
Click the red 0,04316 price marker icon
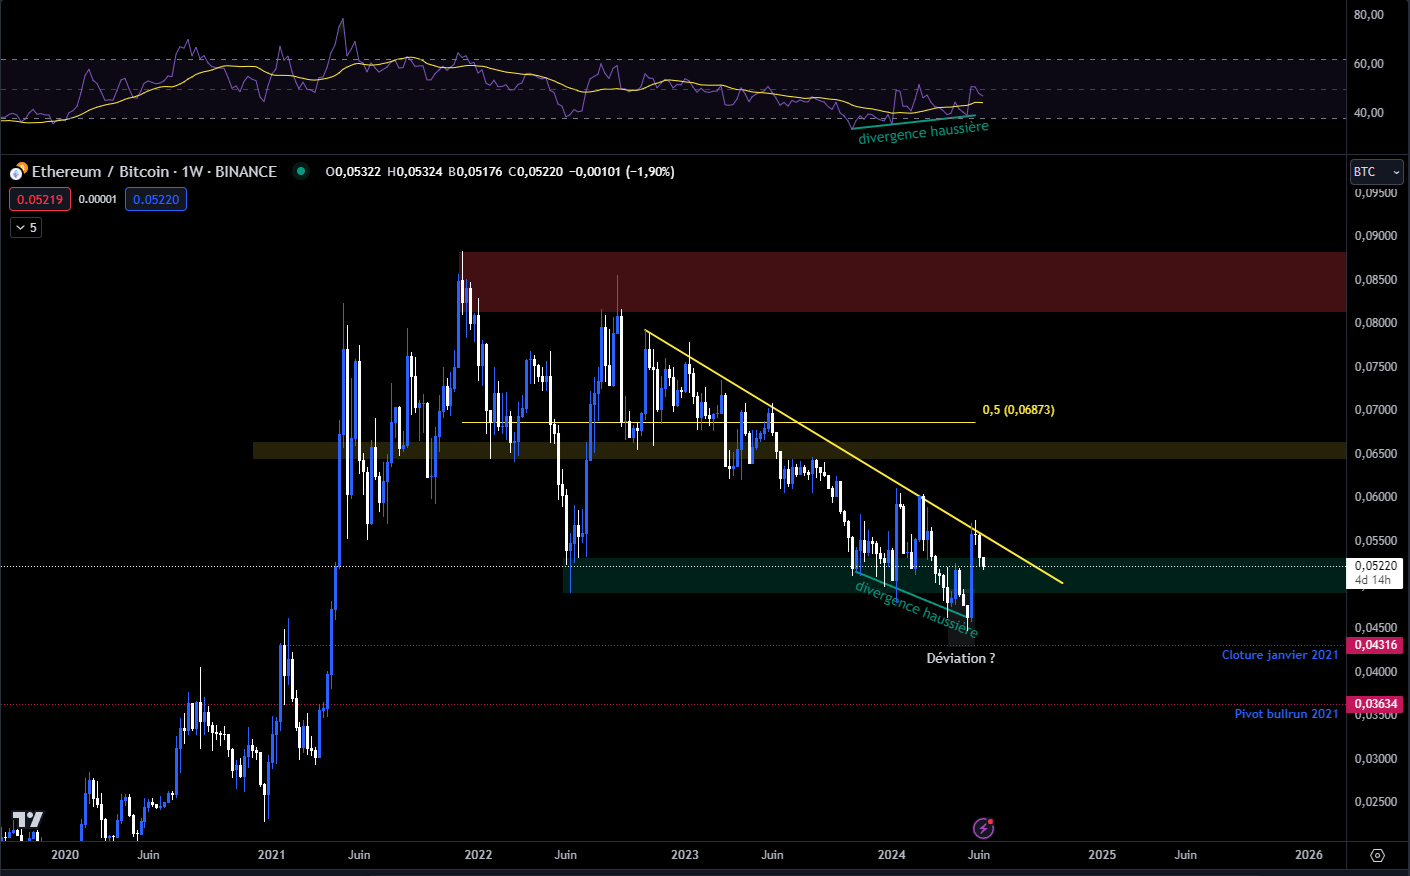click(x=1377, y=645)
